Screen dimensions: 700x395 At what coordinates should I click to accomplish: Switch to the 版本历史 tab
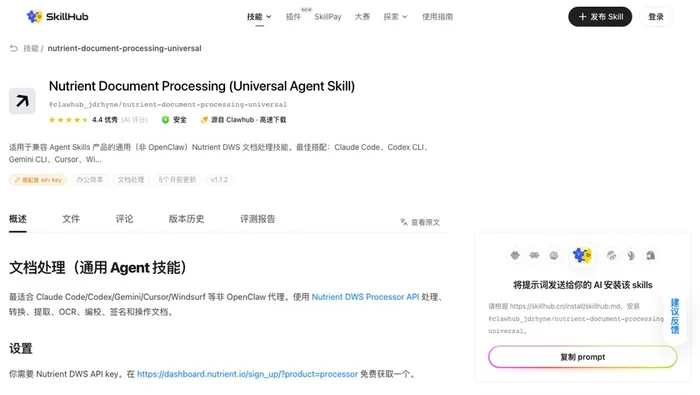tap(186, 219)
